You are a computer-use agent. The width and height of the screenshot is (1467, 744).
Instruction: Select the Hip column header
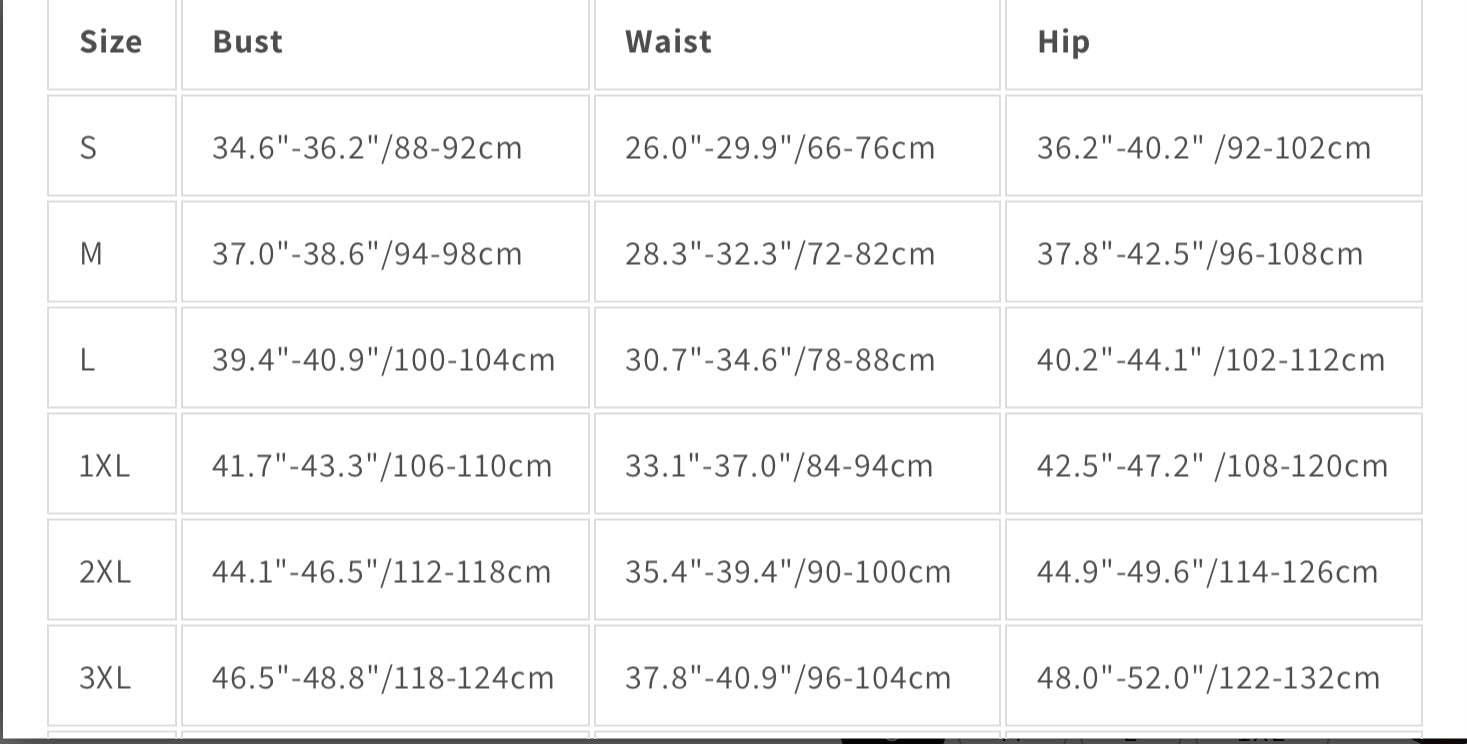(1213, 42)
